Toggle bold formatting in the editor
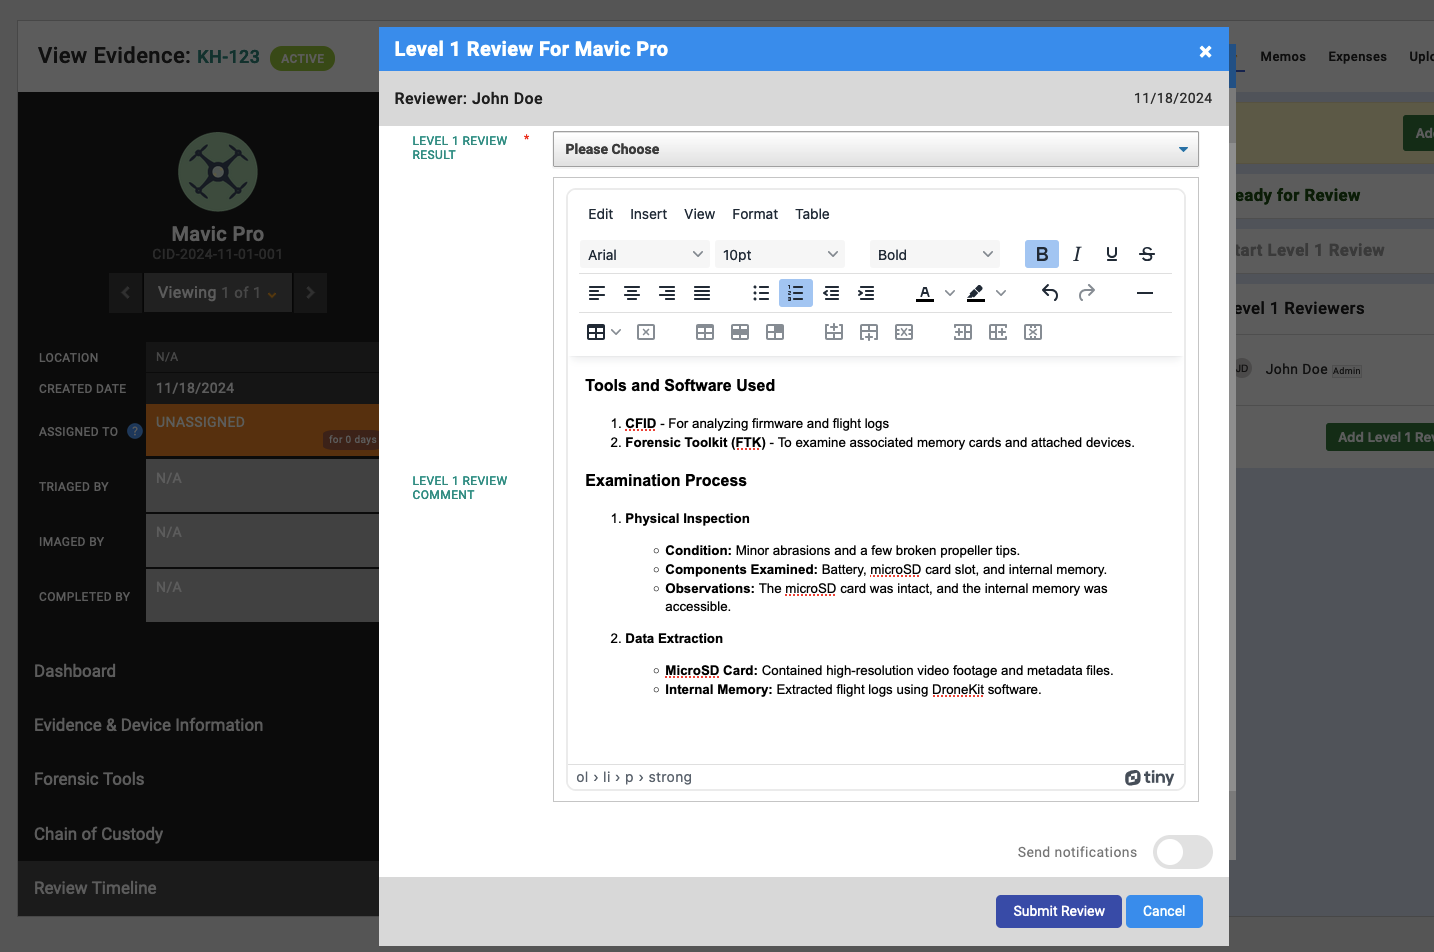 click(x=1042, y=254)
